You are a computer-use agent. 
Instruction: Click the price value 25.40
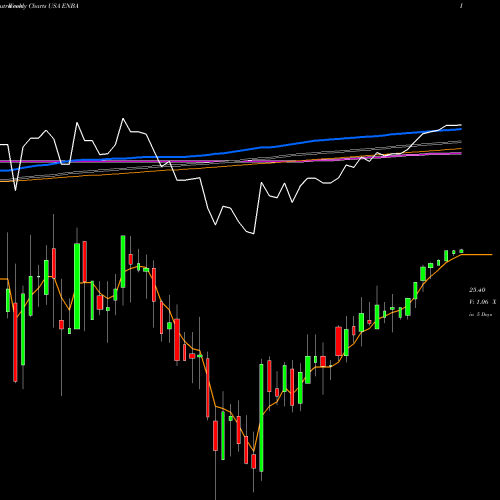(x=477, y=290)
